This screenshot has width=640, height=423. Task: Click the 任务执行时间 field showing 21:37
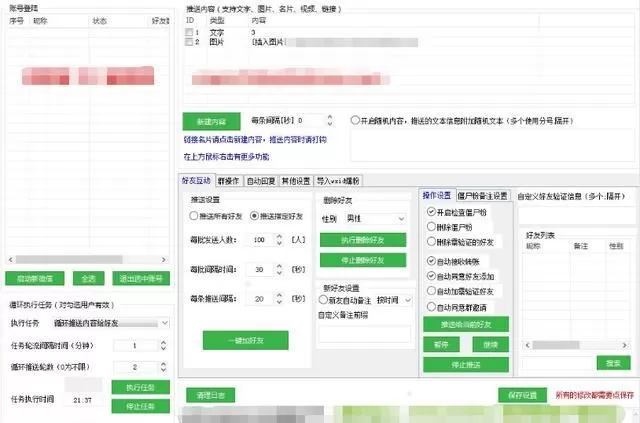coord(83,401)
